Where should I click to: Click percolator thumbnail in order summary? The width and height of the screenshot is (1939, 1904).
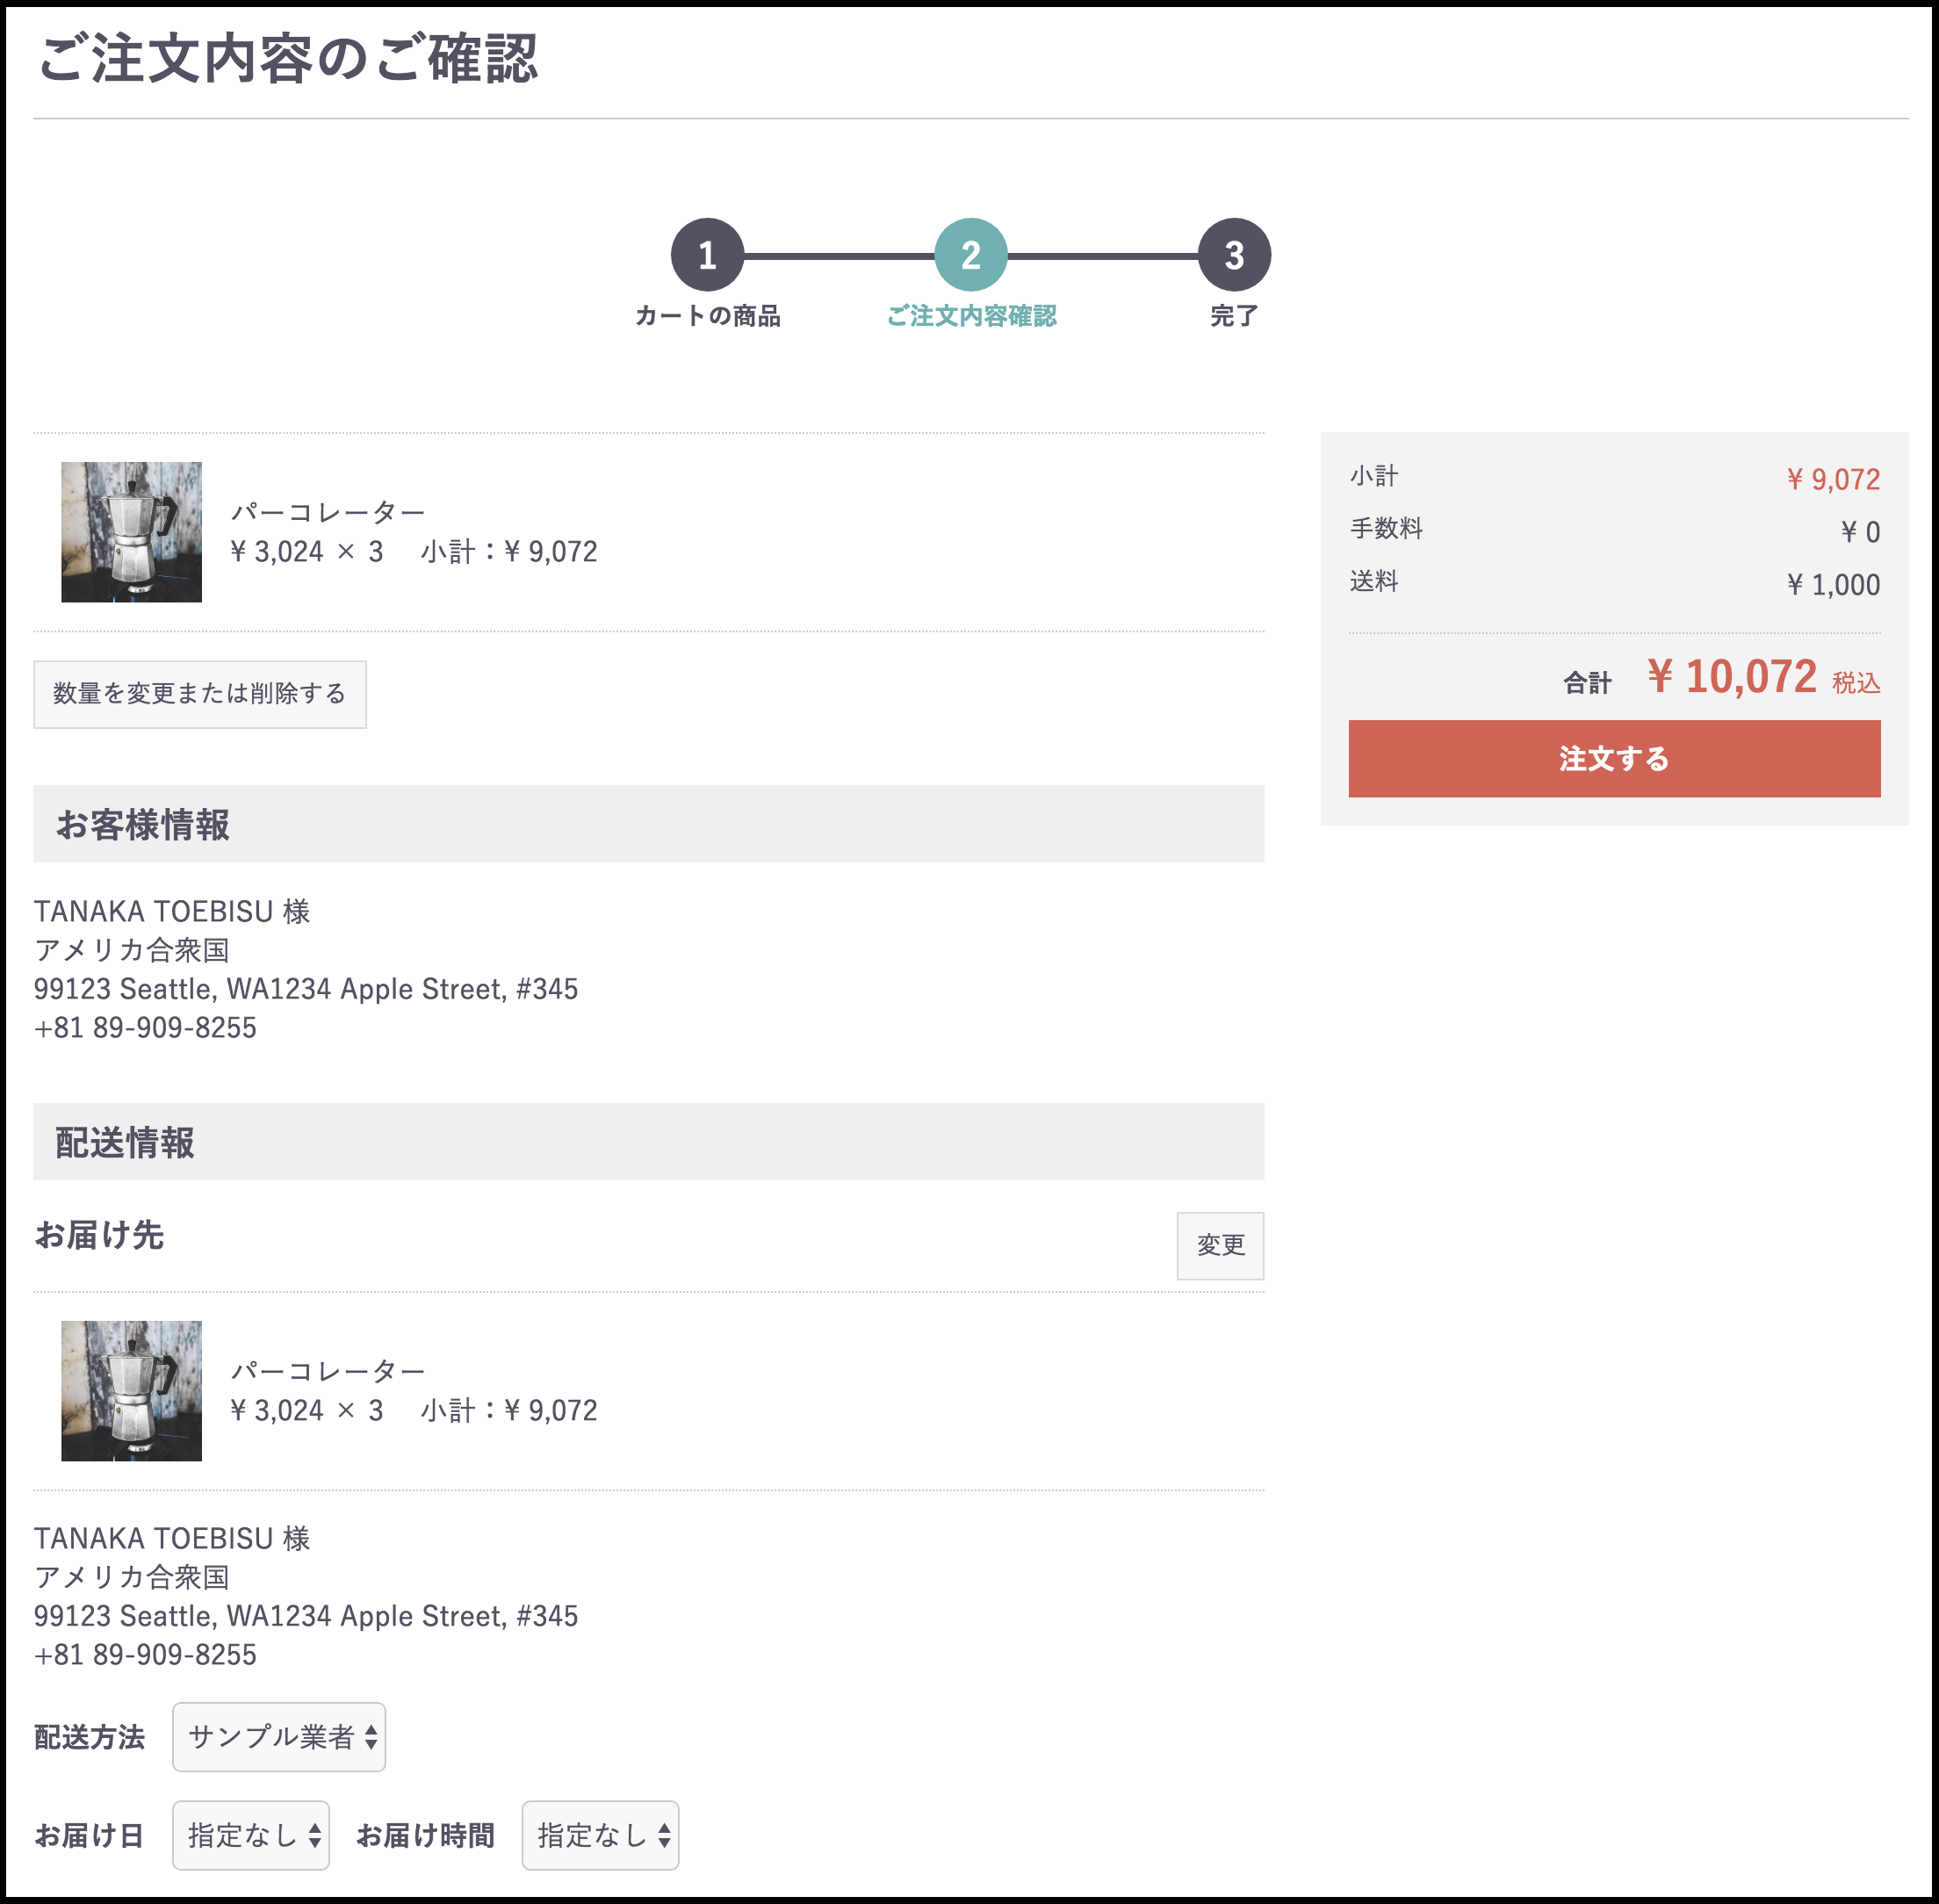(x=131, y=532)
